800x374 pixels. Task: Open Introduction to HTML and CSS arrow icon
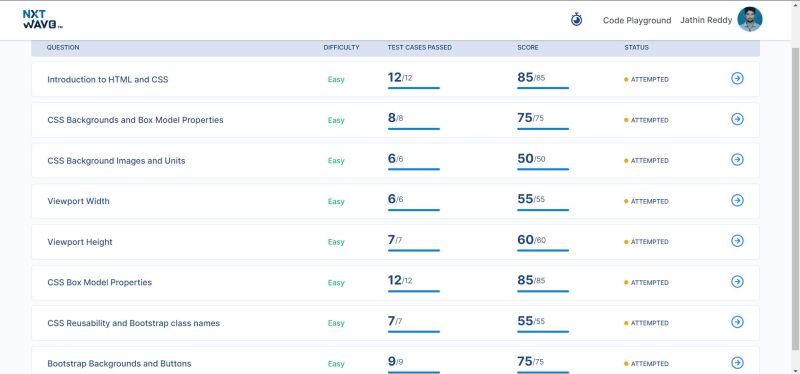point(737,78)
